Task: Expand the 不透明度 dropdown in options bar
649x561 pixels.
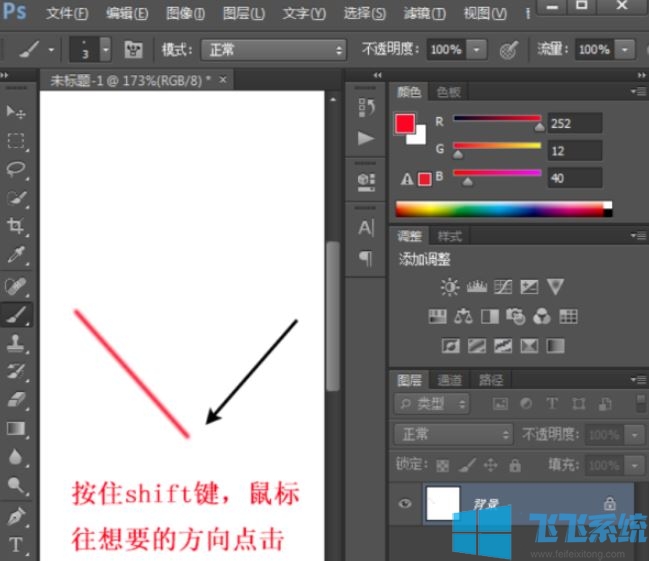Action: [476, 49]
